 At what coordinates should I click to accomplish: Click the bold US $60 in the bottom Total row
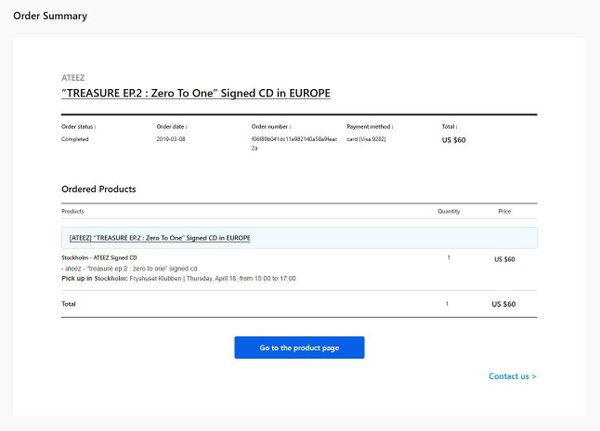pos(504,304)
